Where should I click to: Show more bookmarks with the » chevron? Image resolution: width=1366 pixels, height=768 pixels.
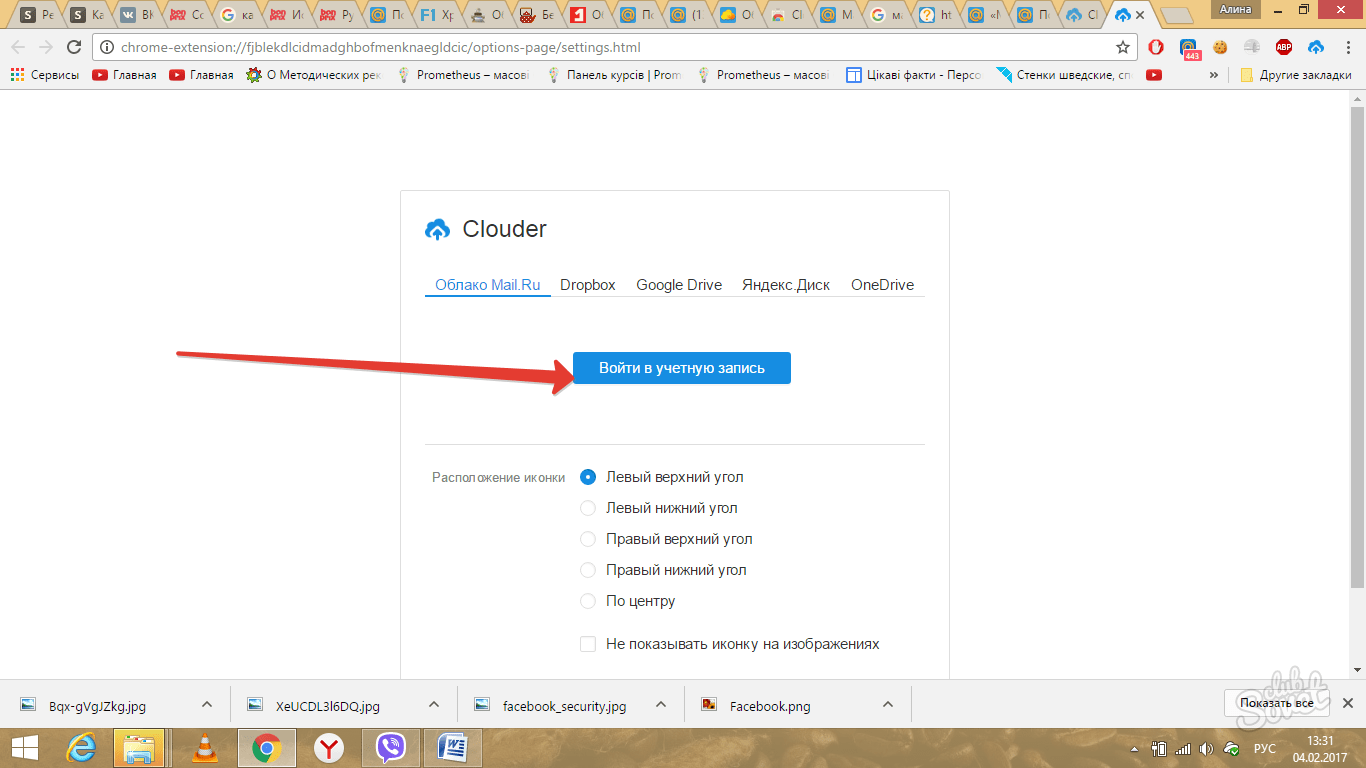coord(1214,75)
